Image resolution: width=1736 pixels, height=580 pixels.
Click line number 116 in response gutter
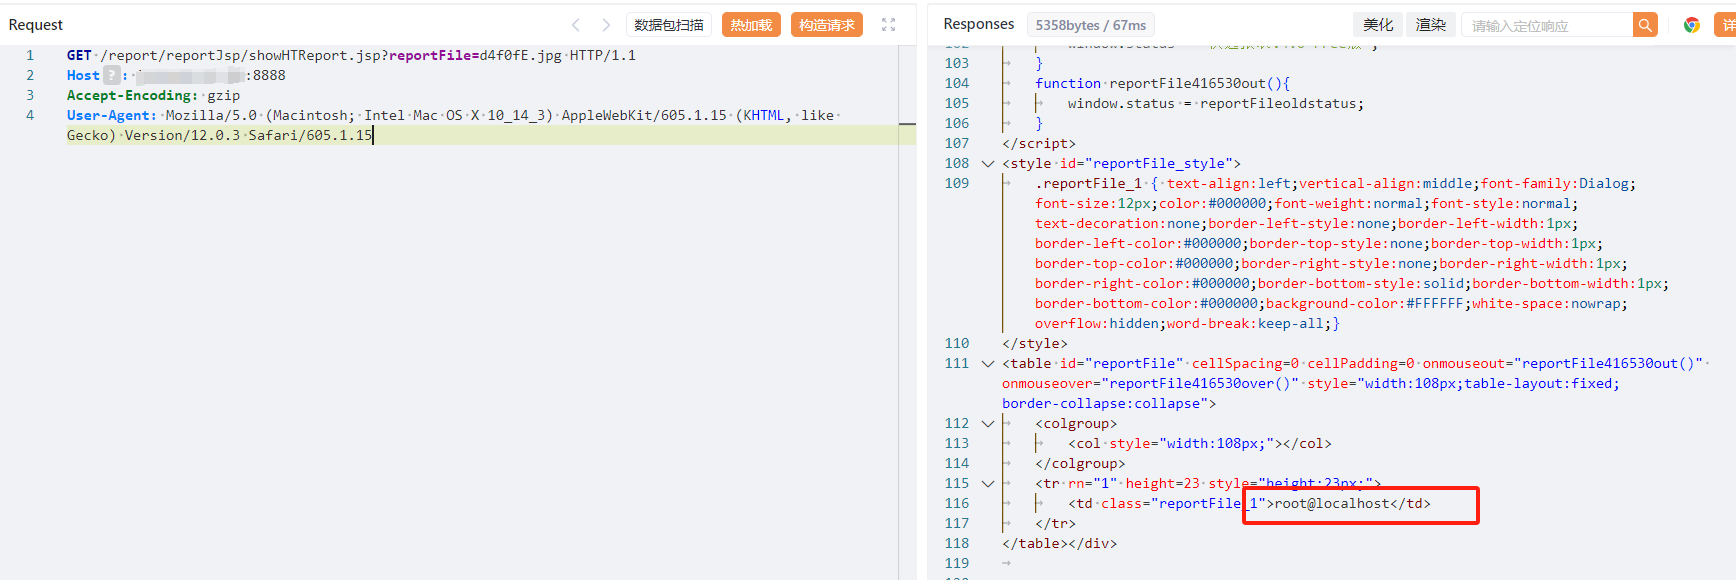[x=957, y=503]
